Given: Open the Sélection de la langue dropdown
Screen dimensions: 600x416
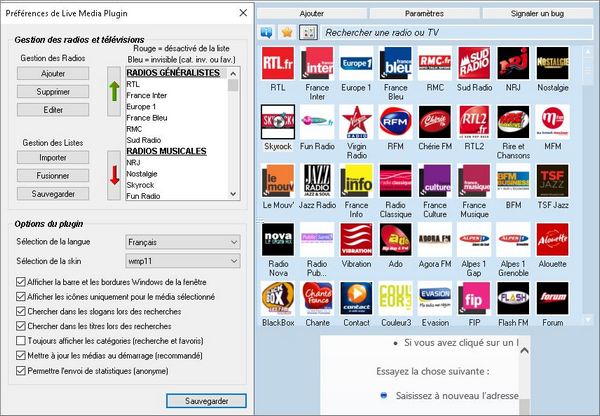Looking at the screenshot, I should point(183,242).
